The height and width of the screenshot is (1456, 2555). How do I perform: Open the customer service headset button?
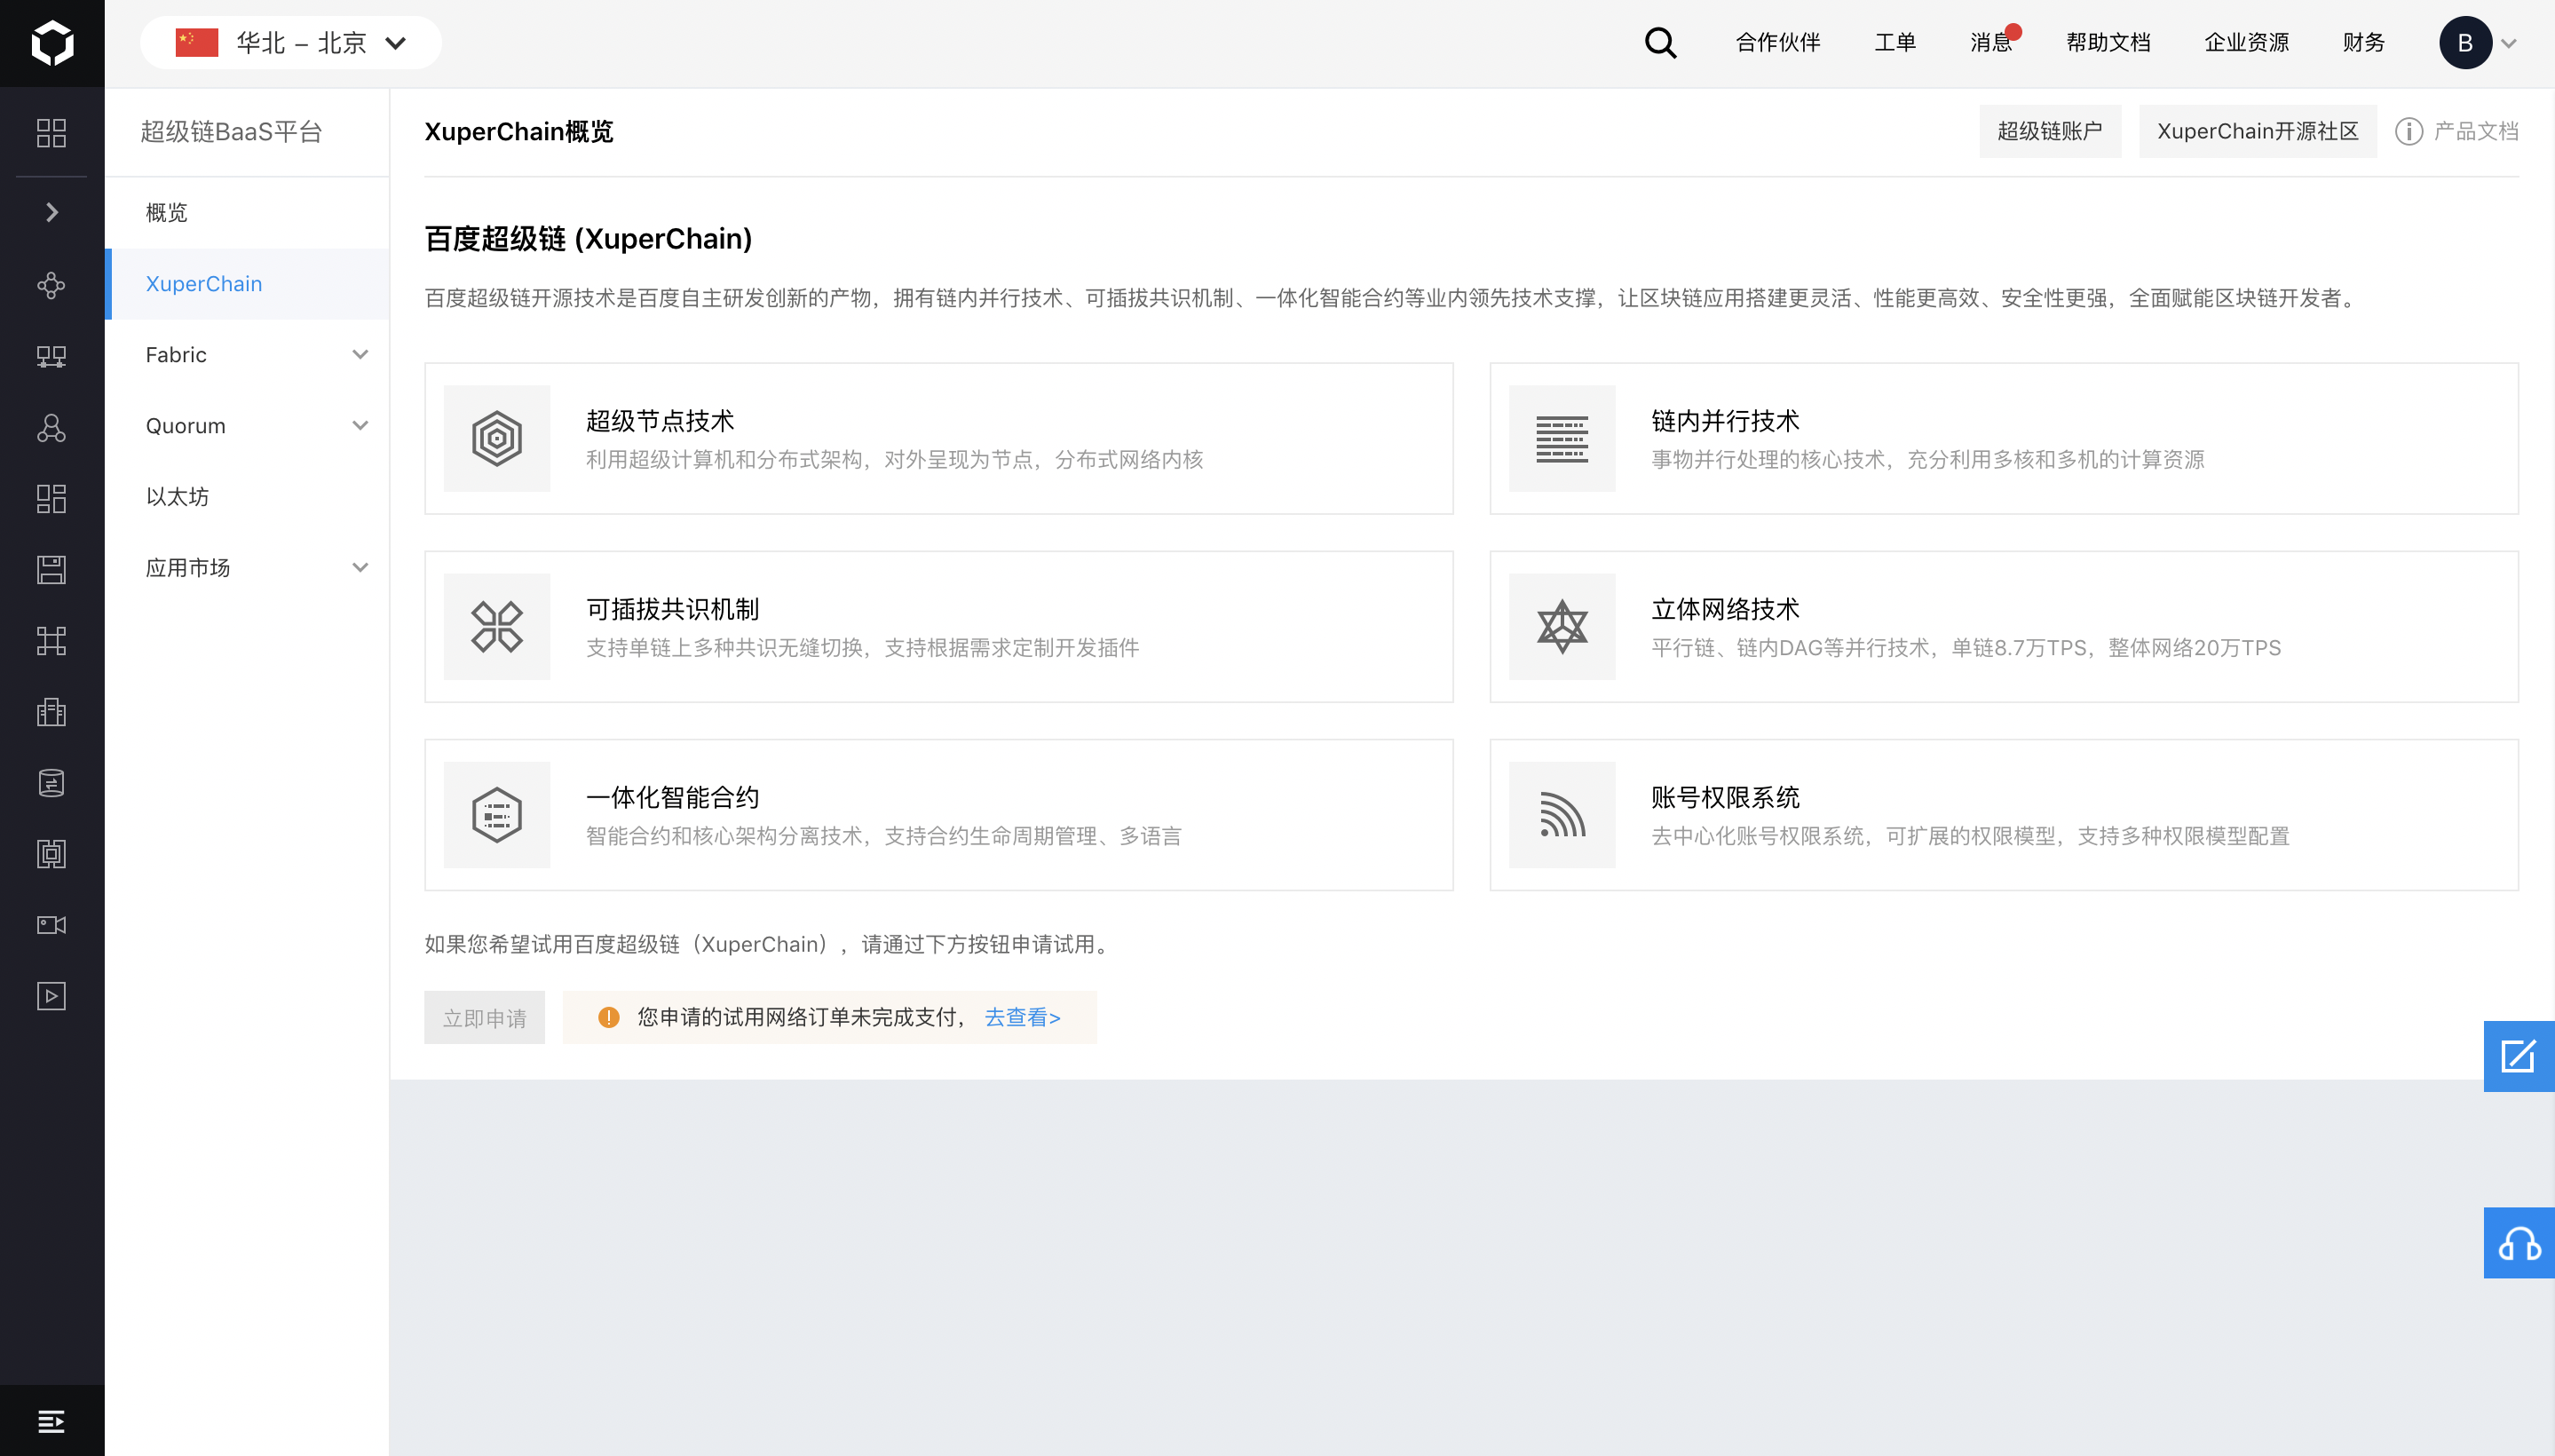2518,1243
